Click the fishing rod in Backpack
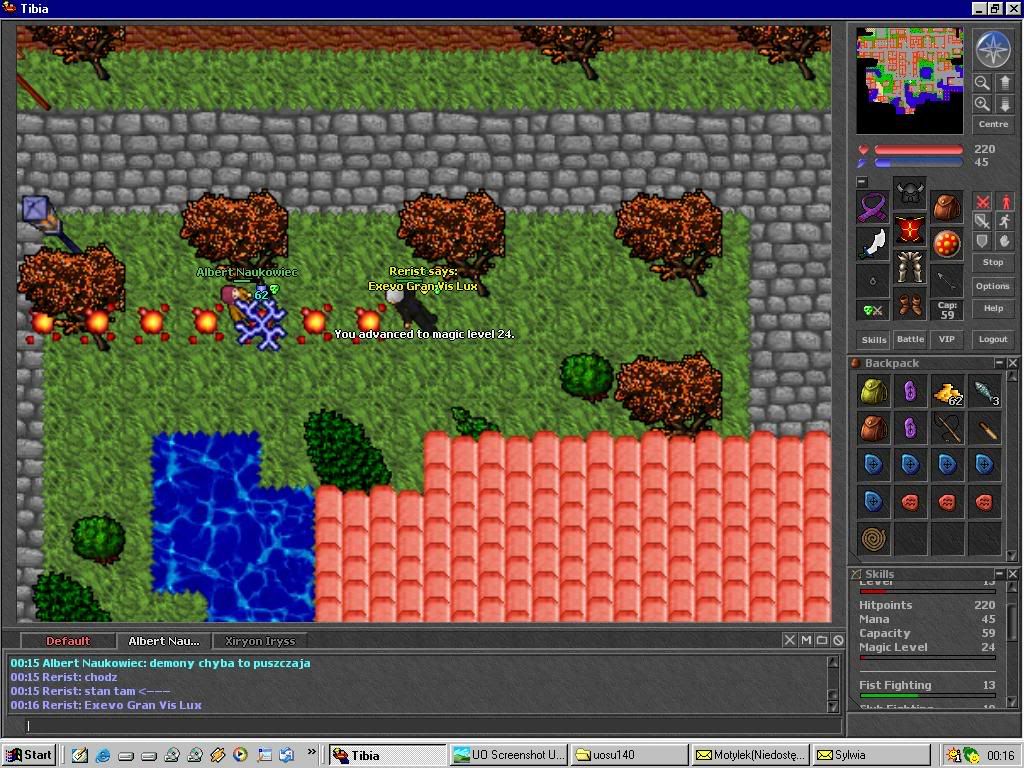The image size is (1024, 768). click(x=947, y=428)
